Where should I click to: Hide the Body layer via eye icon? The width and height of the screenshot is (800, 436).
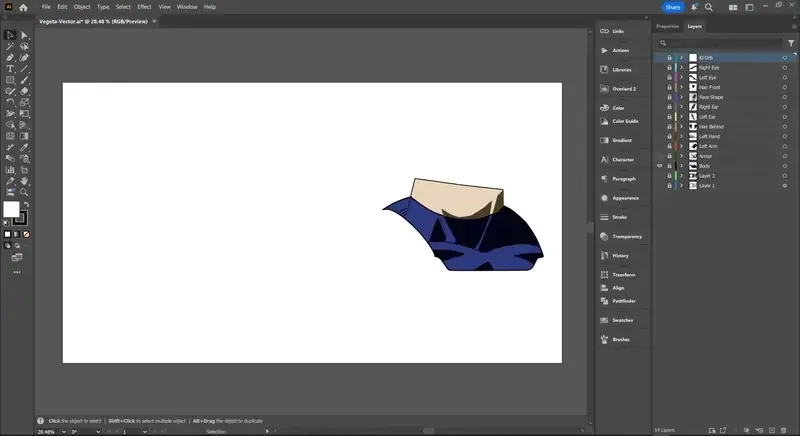point(660,166)
